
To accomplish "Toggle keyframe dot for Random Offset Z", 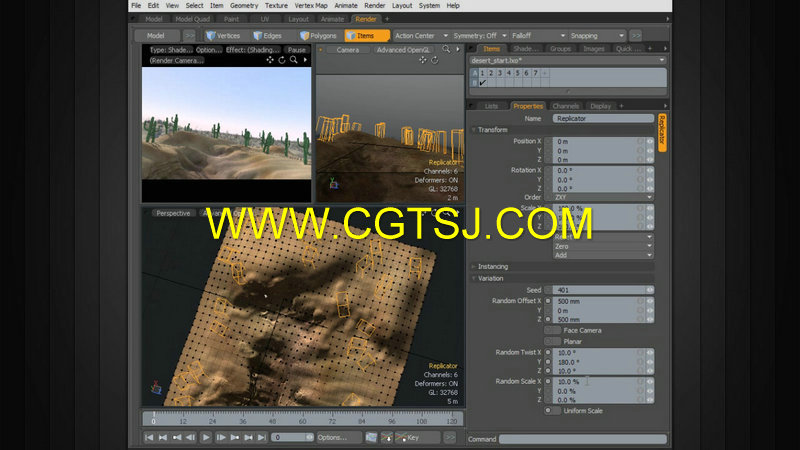I will pyautogui.click(x=548, y=319).
